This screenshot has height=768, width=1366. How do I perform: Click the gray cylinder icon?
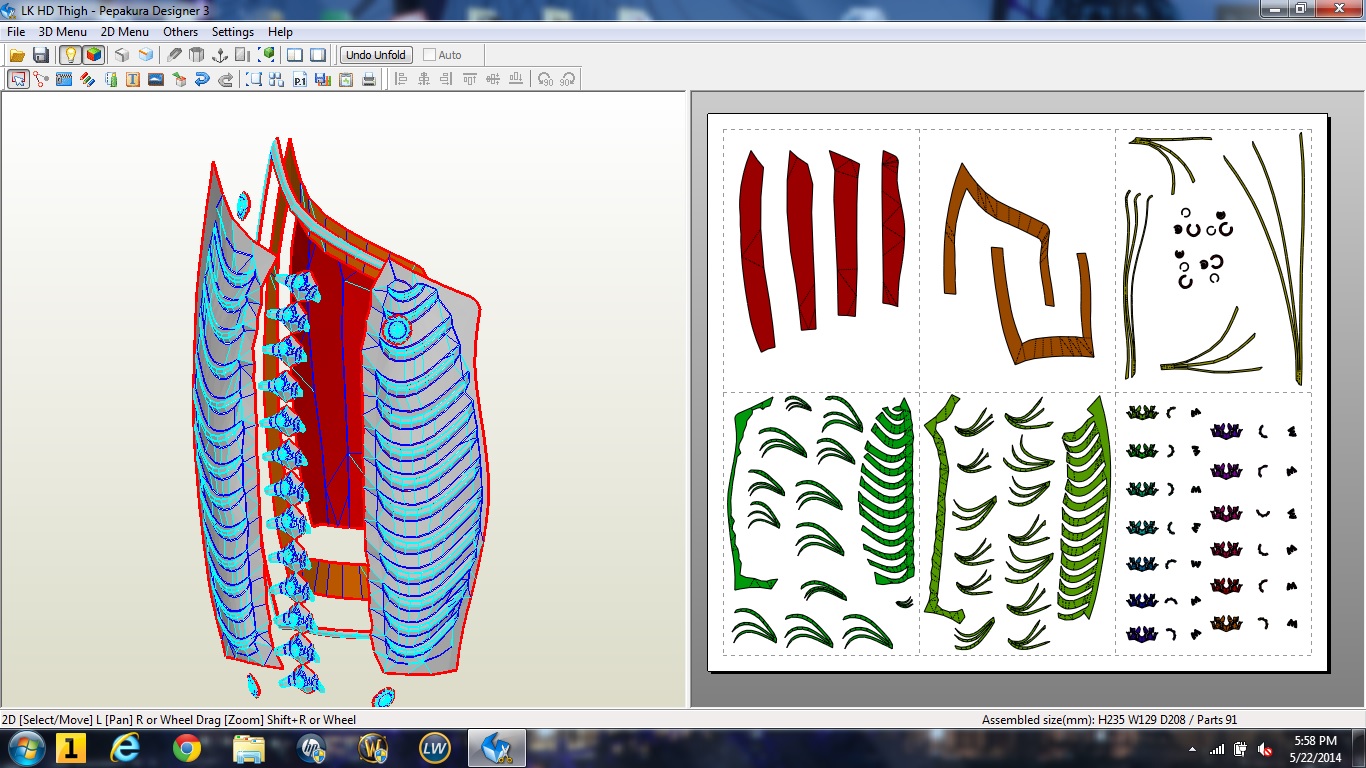point(197,55)
